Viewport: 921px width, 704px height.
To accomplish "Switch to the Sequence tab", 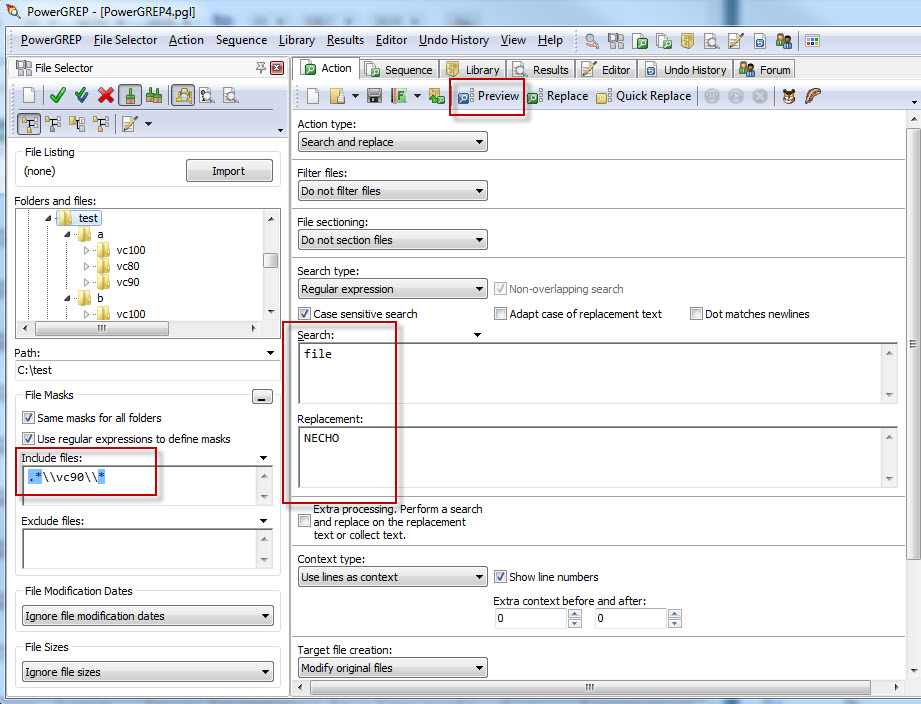I will tap(398, 69).
